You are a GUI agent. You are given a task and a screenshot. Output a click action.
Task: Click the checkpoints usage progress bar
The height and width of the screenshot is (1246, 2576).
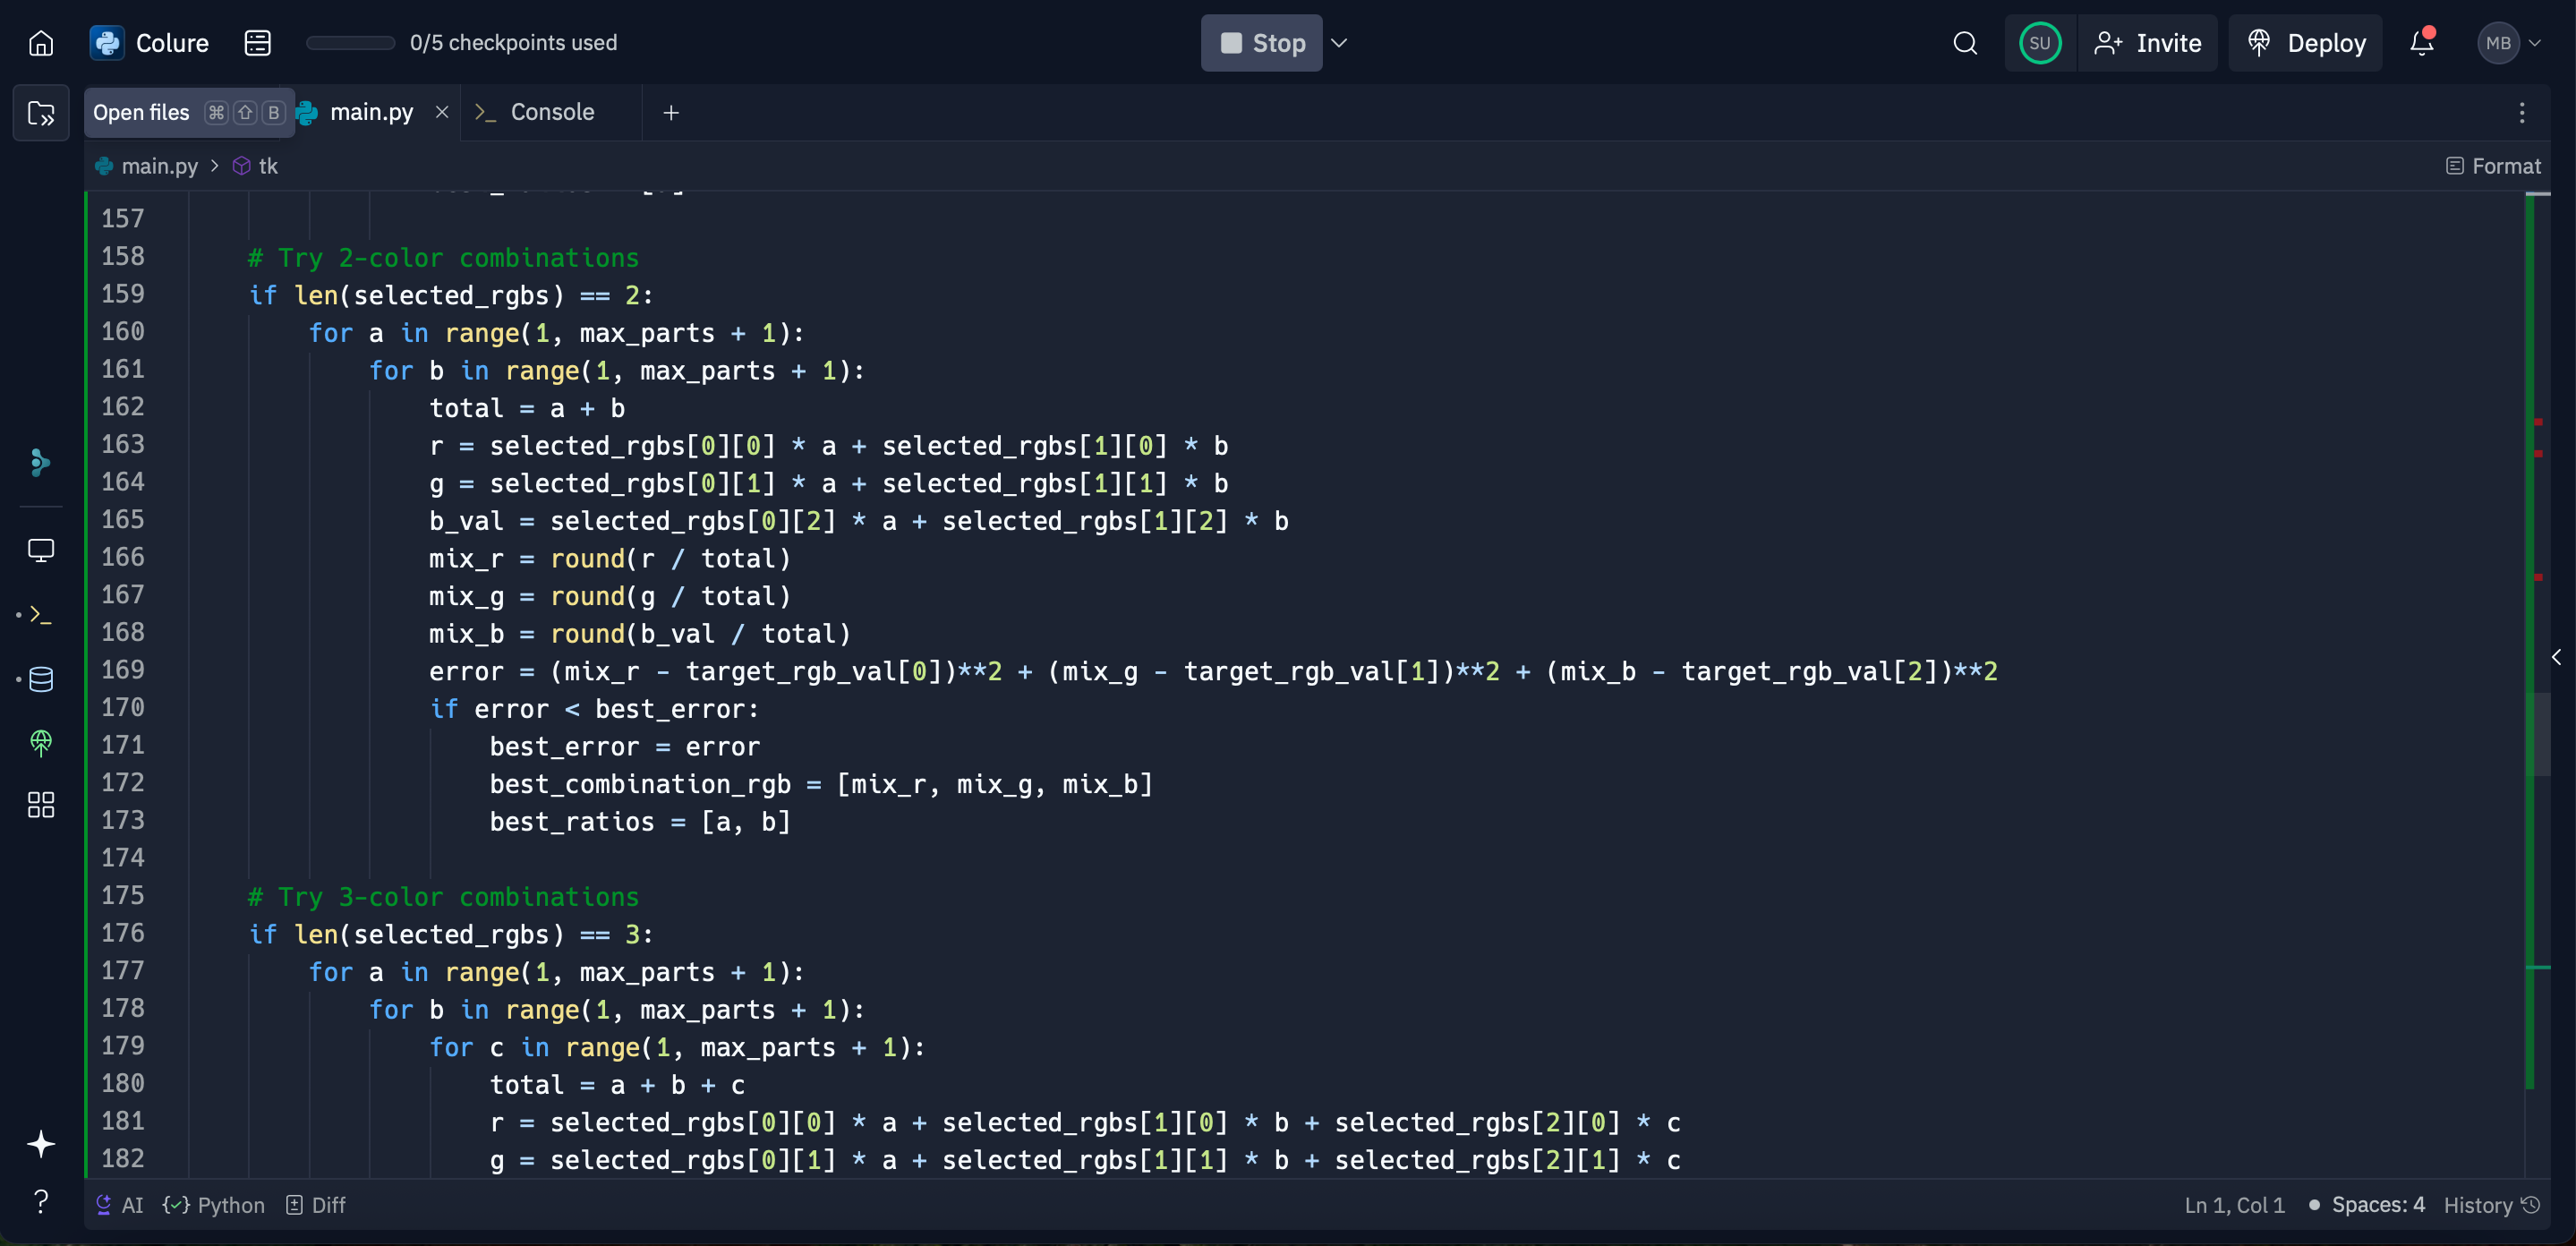(x=350, y=43)
